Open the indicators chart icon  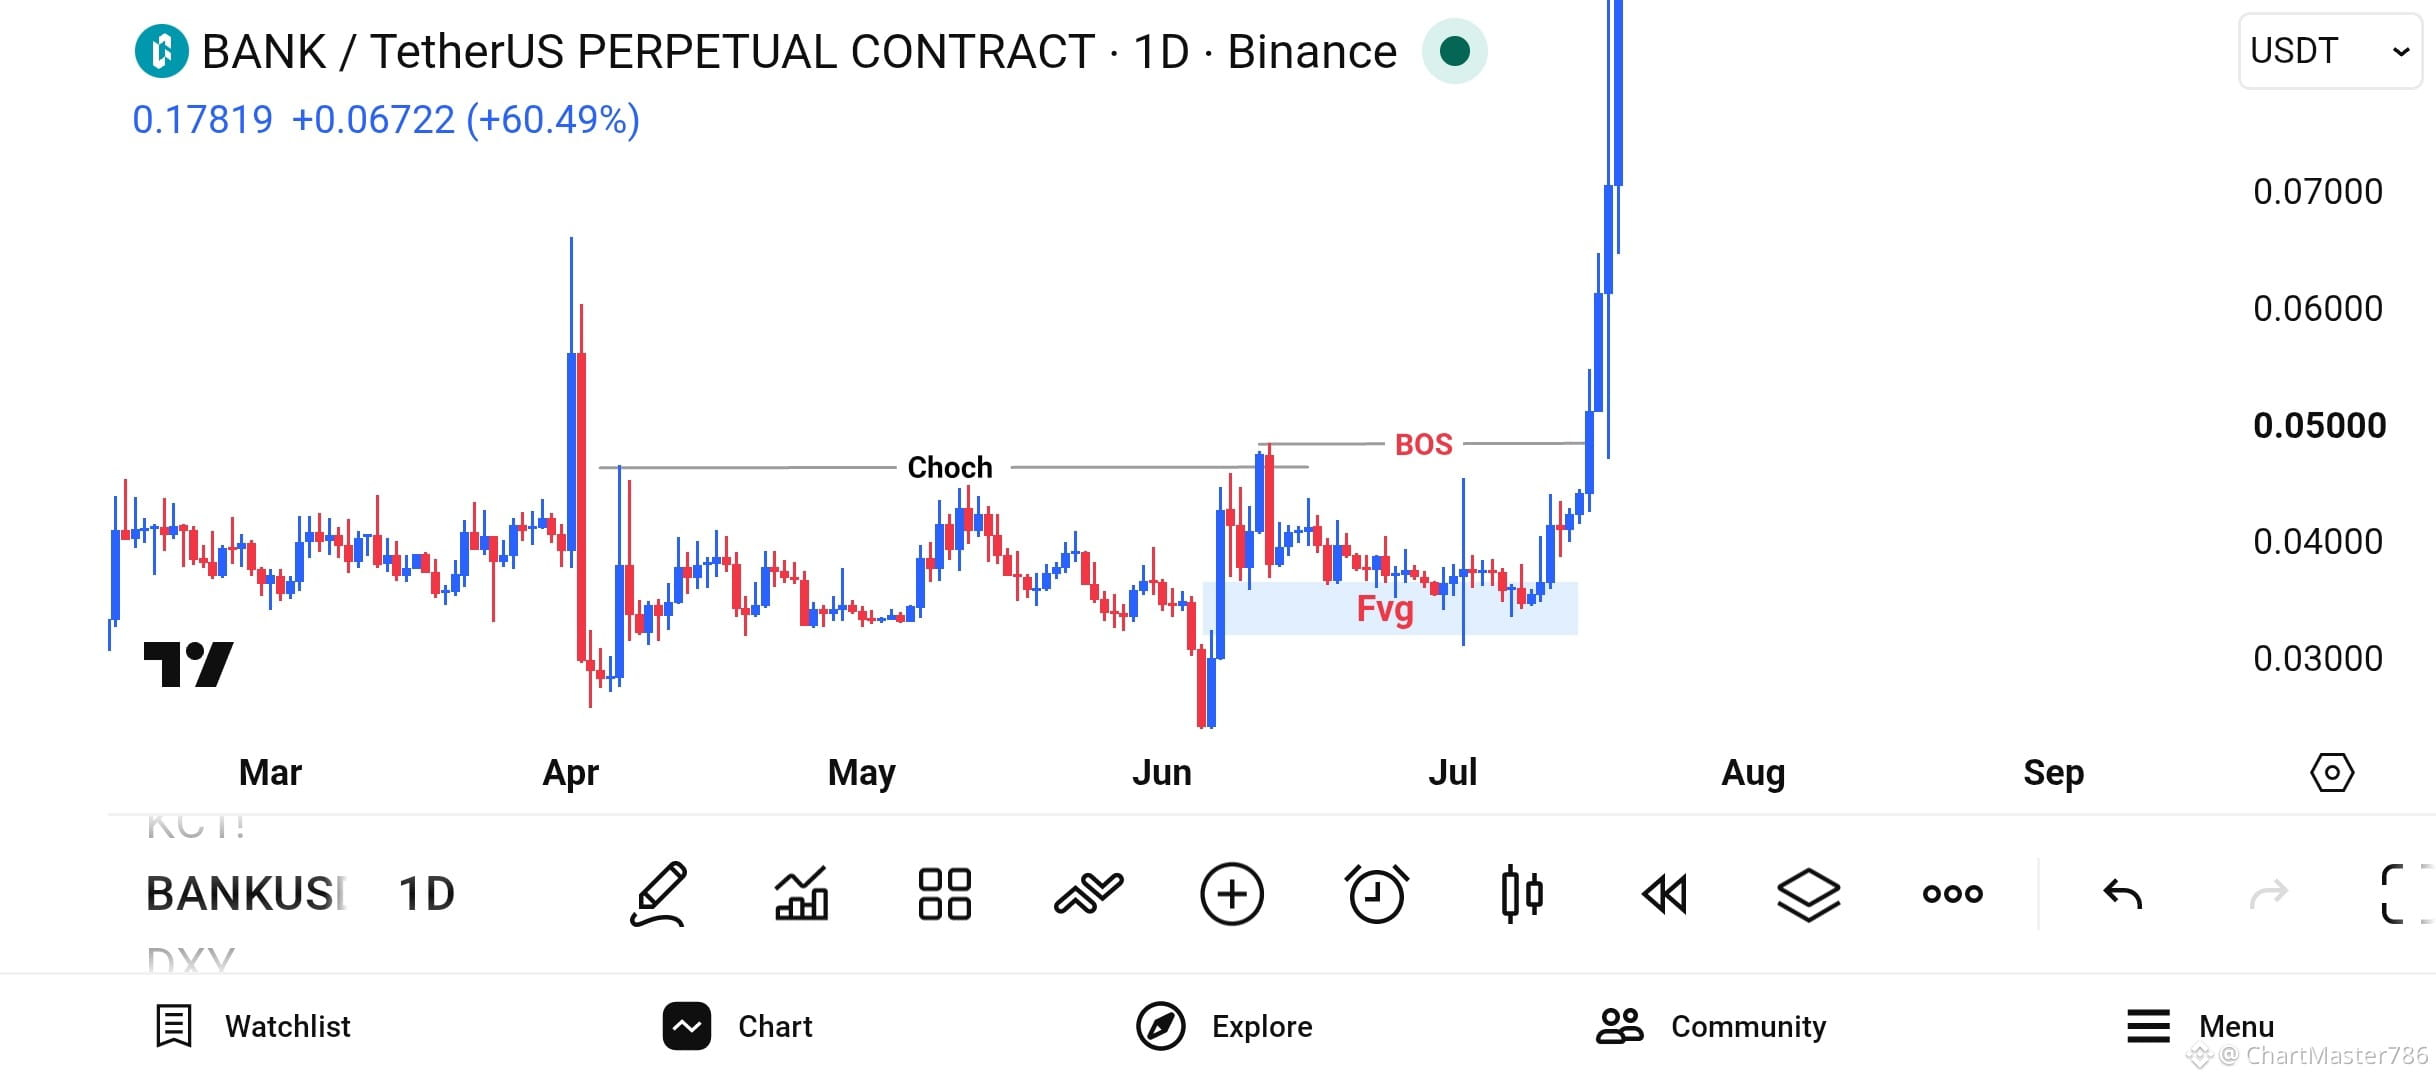click(x=801, y=893)
